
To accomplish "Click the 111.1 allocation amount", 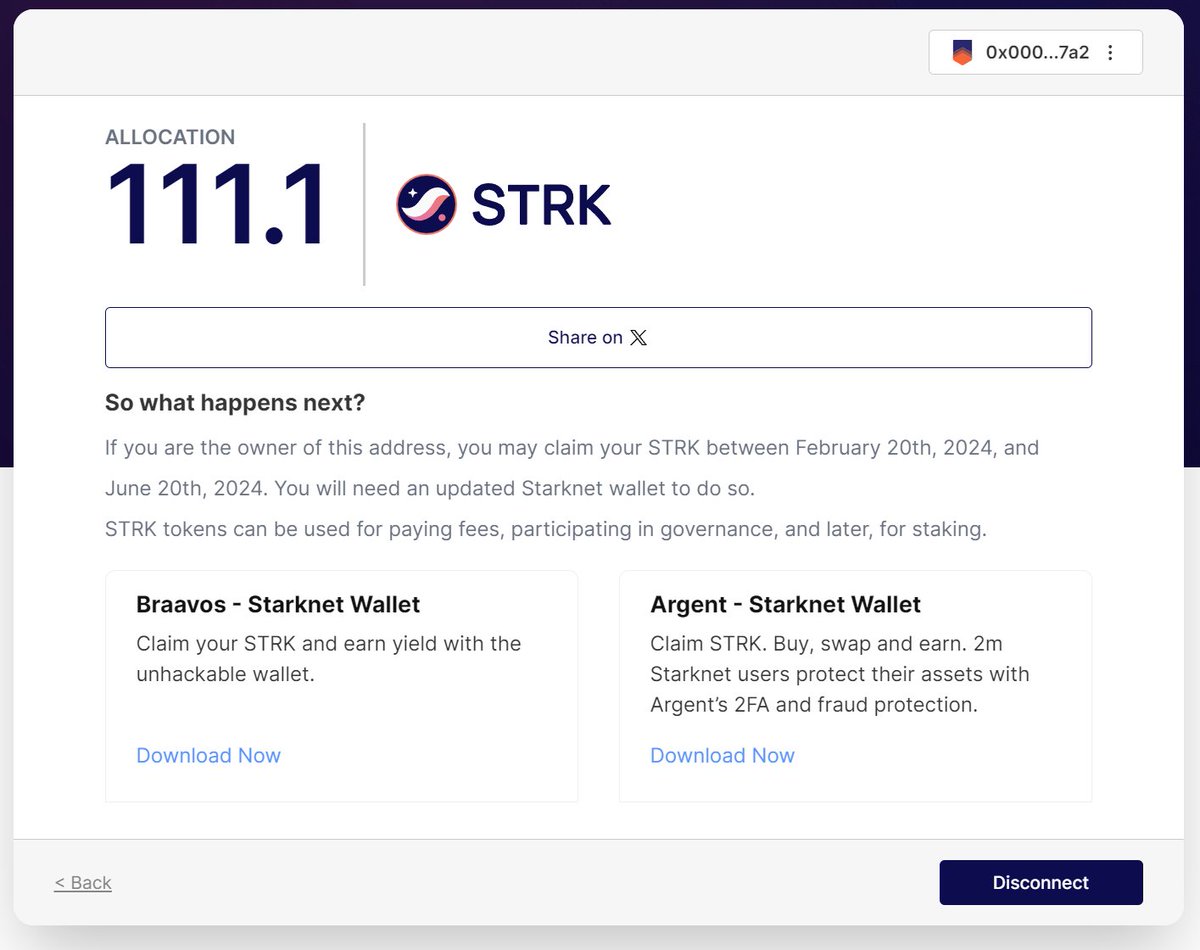I will tap(216, 205).
